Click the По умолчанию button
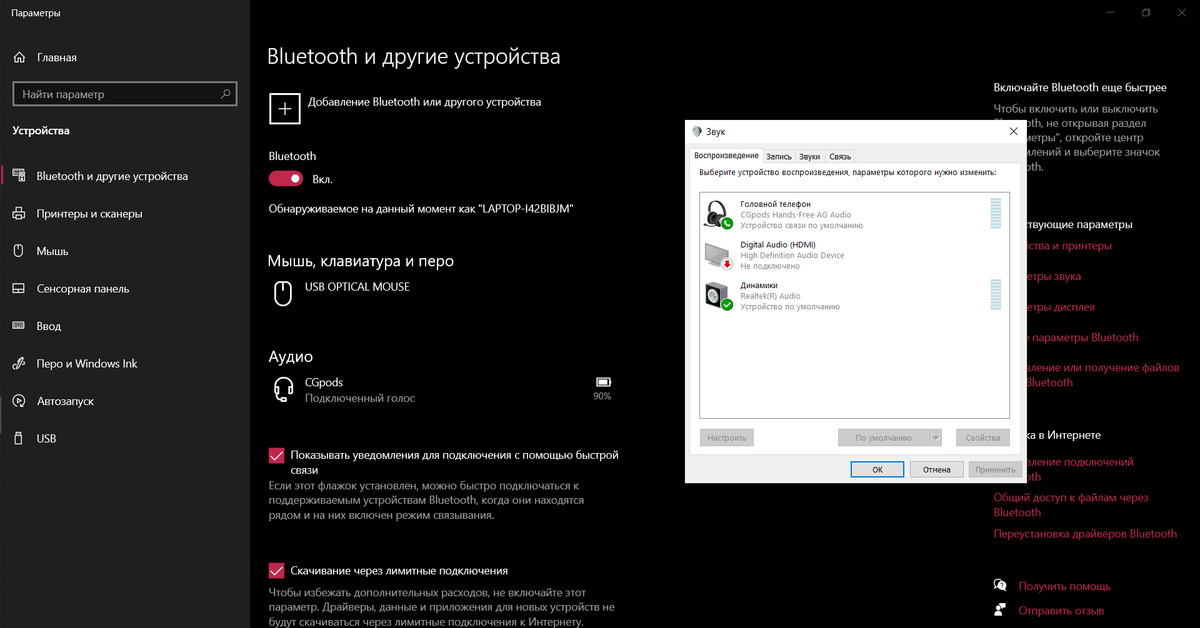Screen dimensions: 1200x628 point(884,437)
